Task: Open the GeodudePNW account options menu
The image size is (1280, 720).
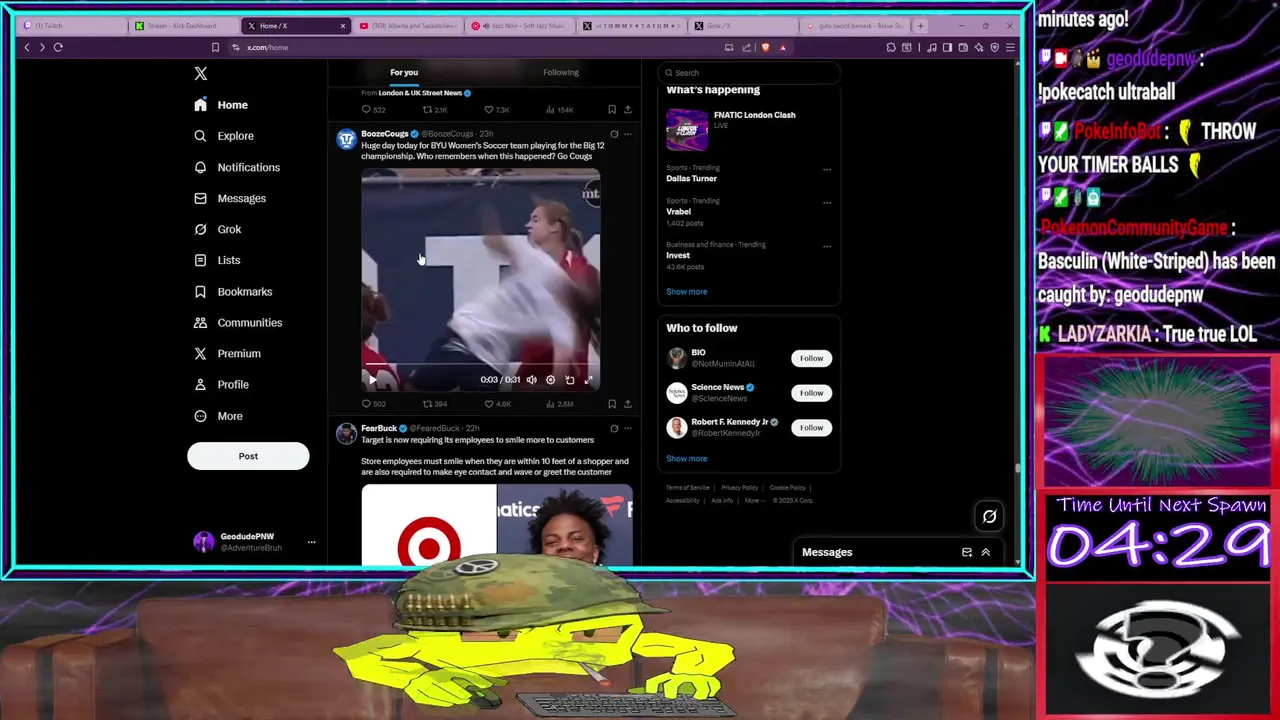Action: click(x=311, y=542)
